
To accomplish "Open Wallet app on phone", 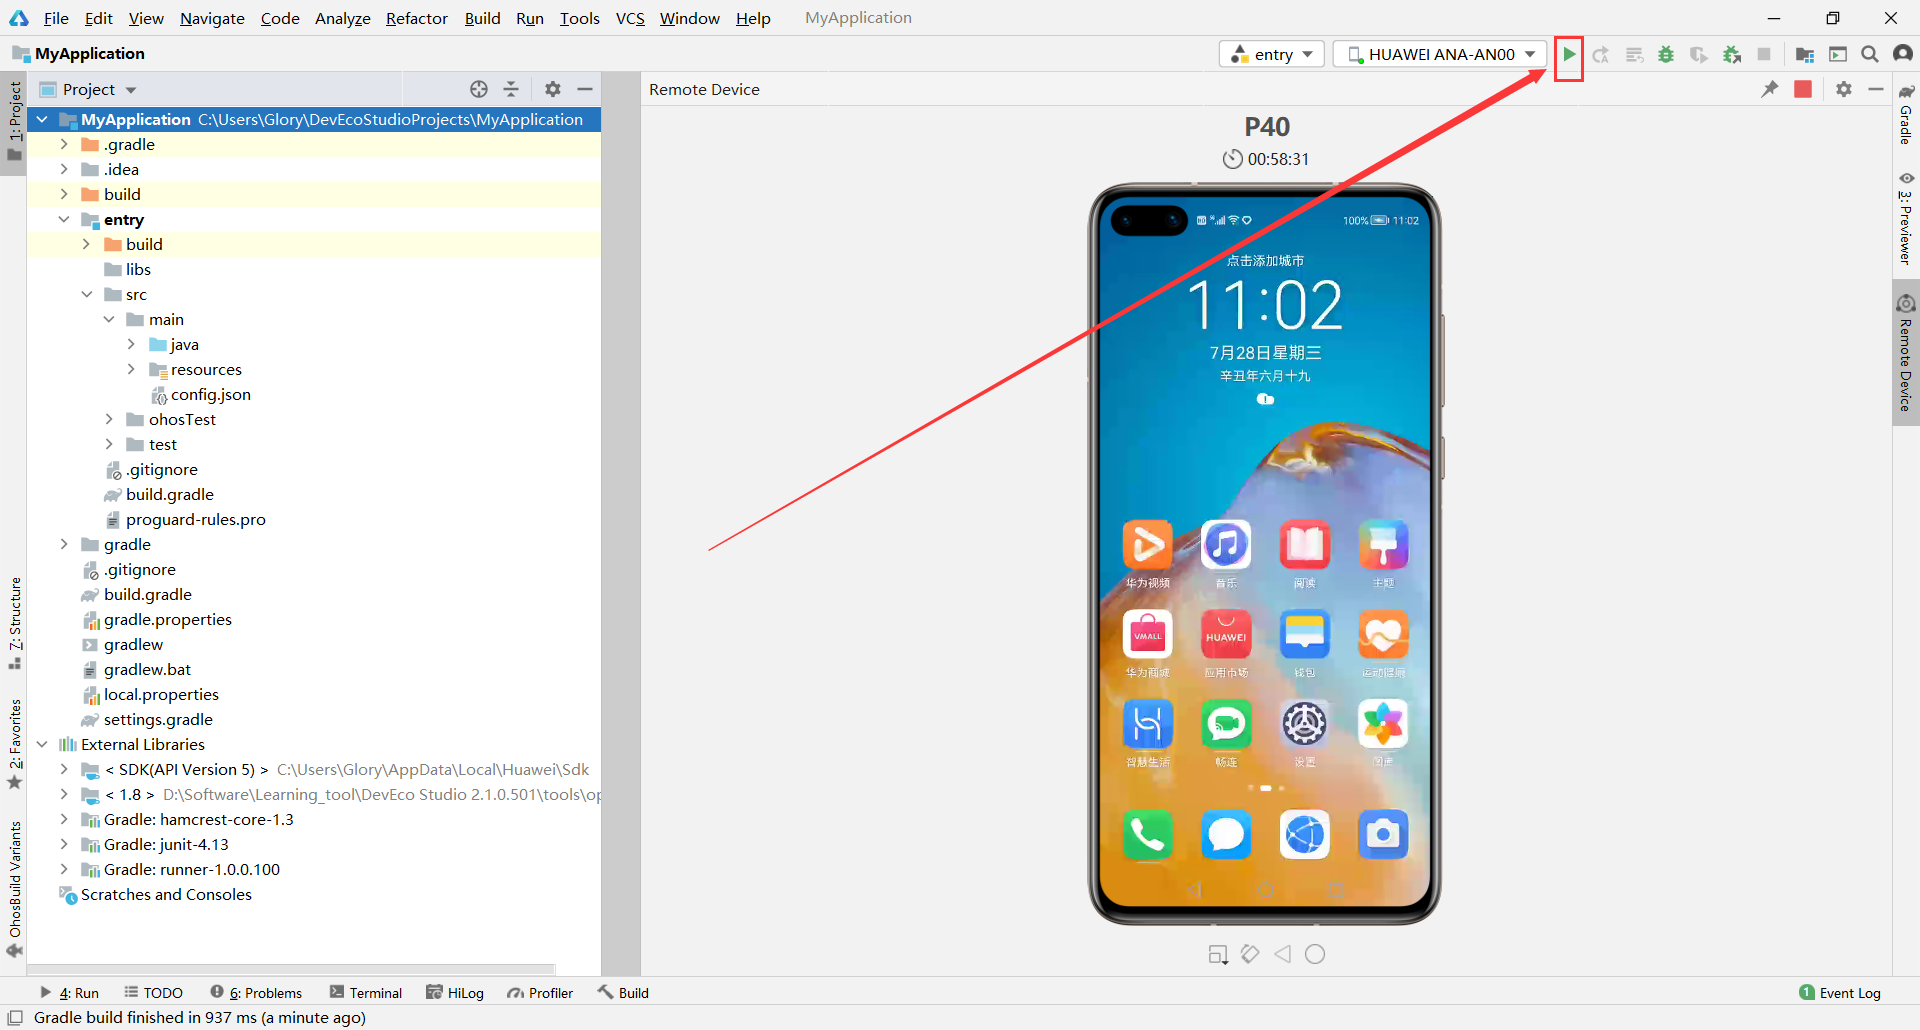I will pos(1305,634).
